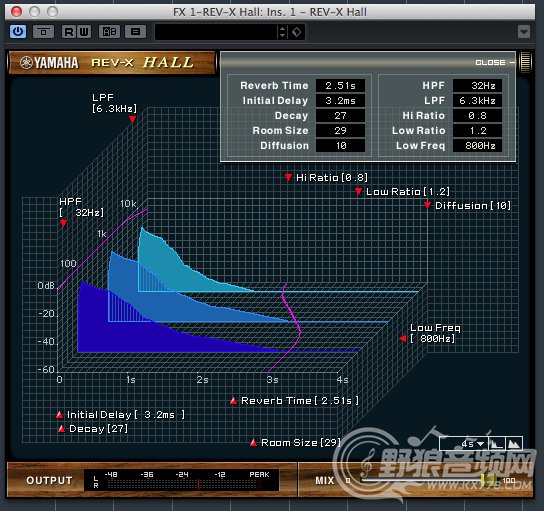The width and height of the screenshot is (544, 511).
Task: Click the preset up/down stepper arrows
Action: [x=282, y=32]
